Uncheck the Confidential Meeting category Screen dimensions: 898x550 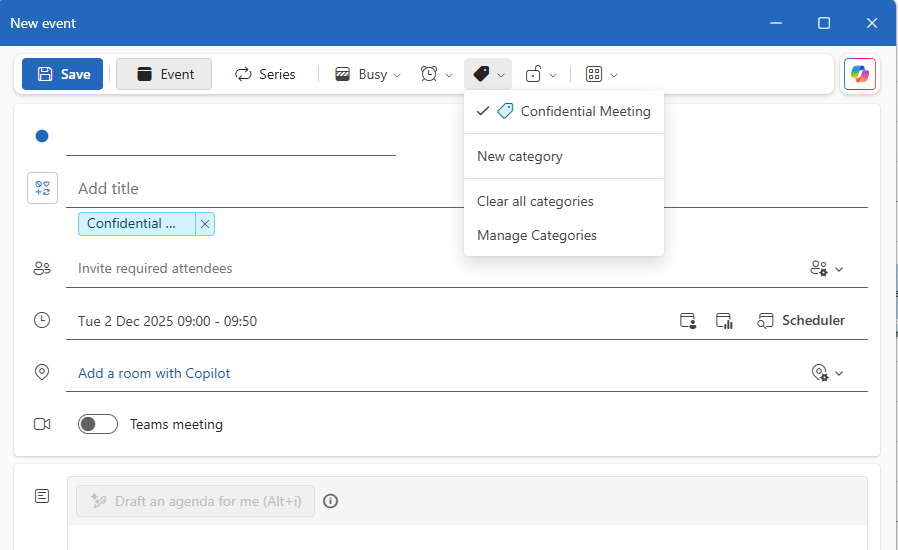pyautogui.click(x=565, y=111)
